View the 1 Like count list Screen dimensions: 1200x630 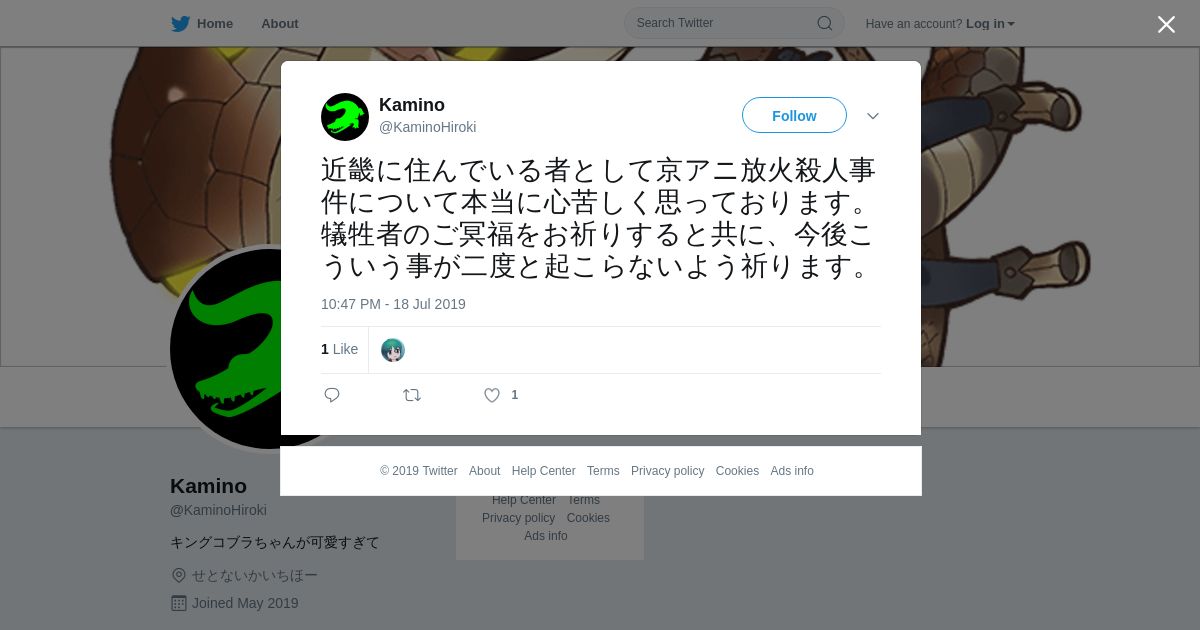point(339,349)
